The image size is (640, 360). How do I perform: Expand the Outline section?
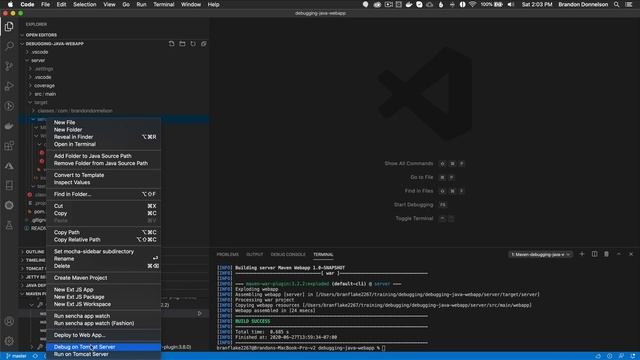tap(34, 252)
